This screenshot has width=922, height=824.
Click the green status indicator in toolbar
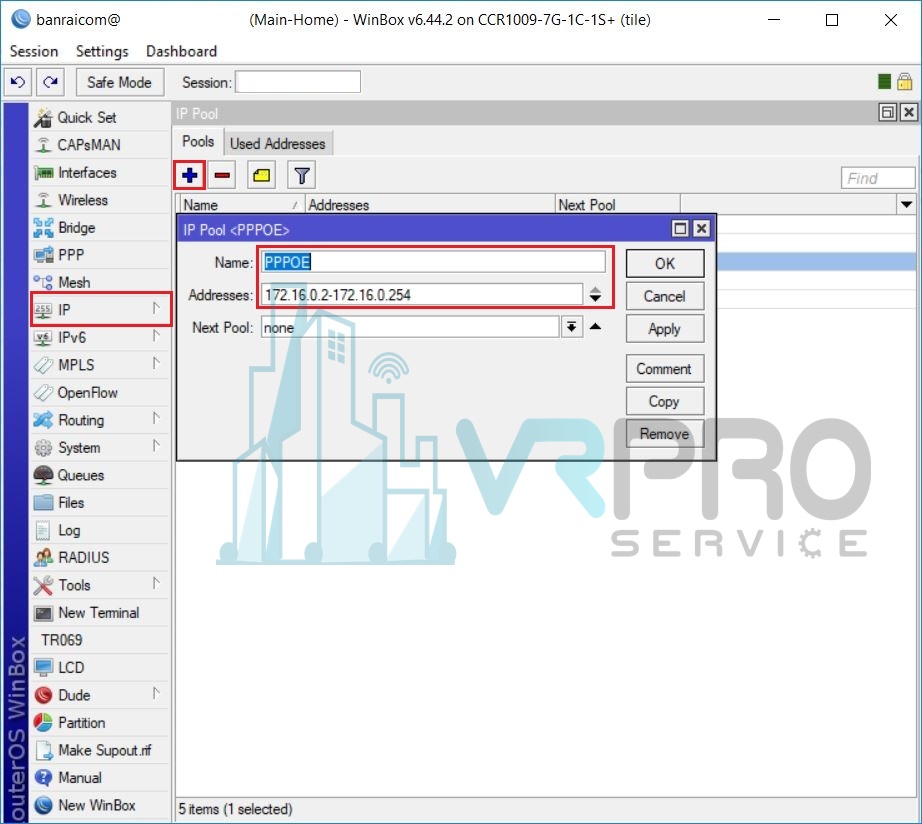[x=884, y=82]
